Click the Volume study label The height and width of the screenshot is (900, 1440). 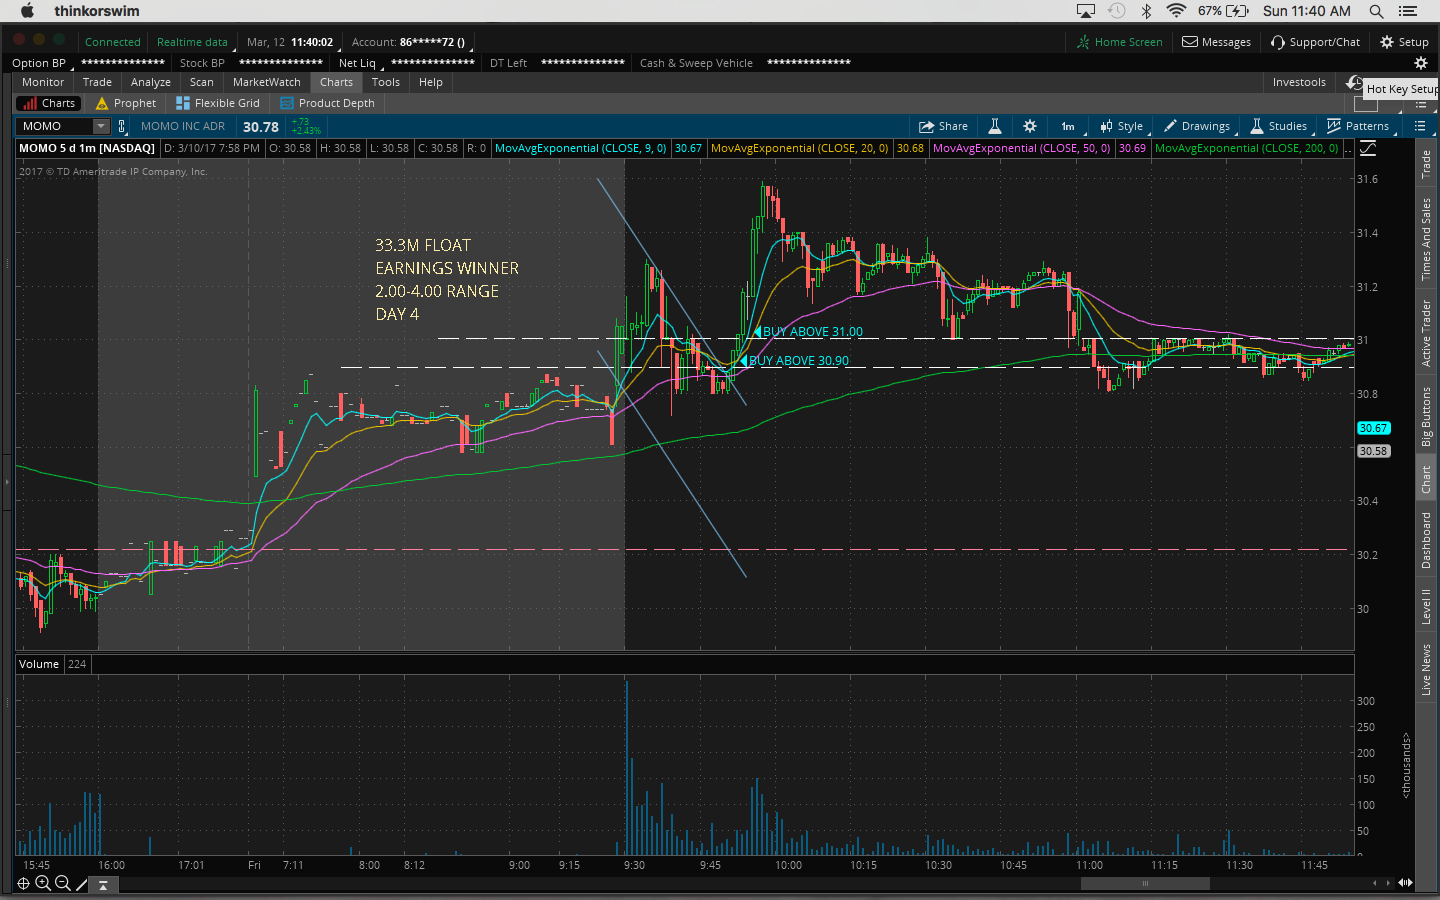pos(39,664)
